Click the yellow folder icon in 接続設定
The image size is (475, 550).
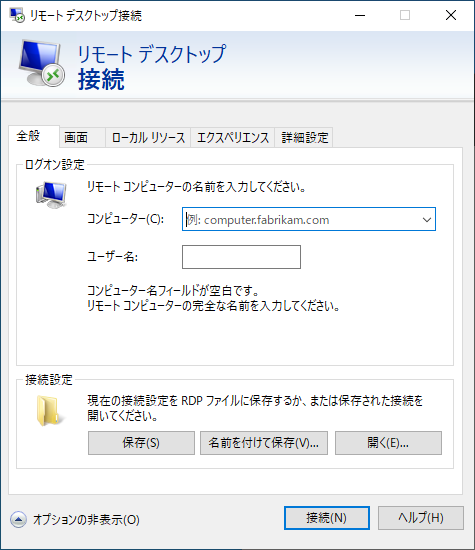coord(49,410)
